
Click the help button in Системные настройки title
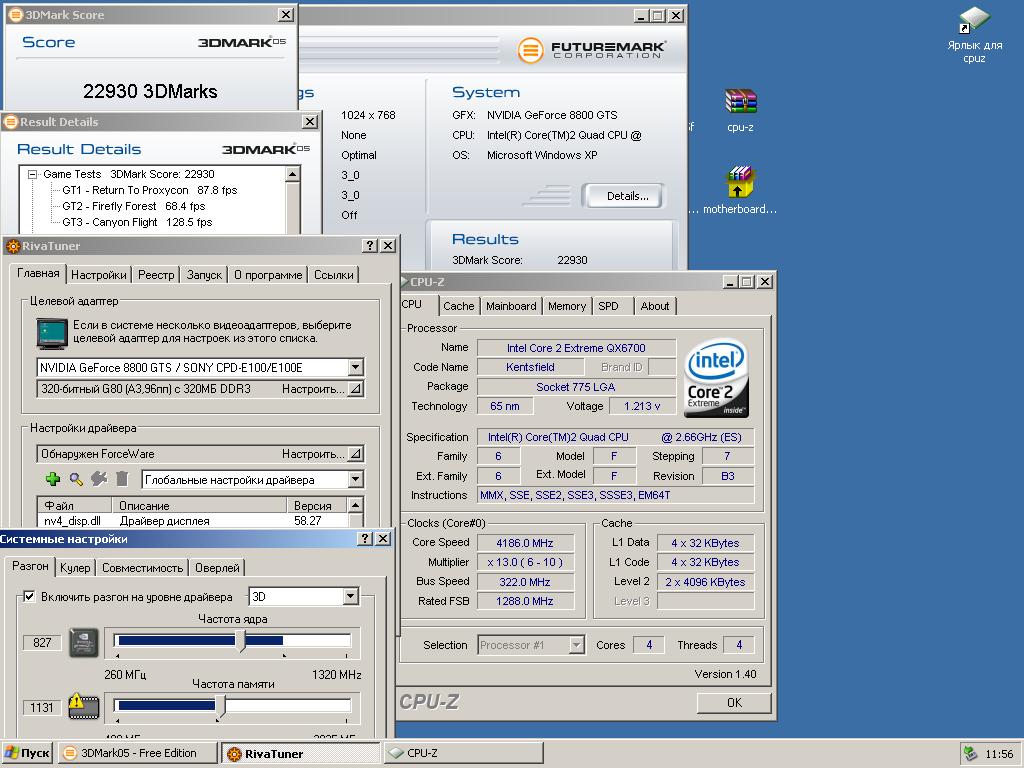click(366, 539)
